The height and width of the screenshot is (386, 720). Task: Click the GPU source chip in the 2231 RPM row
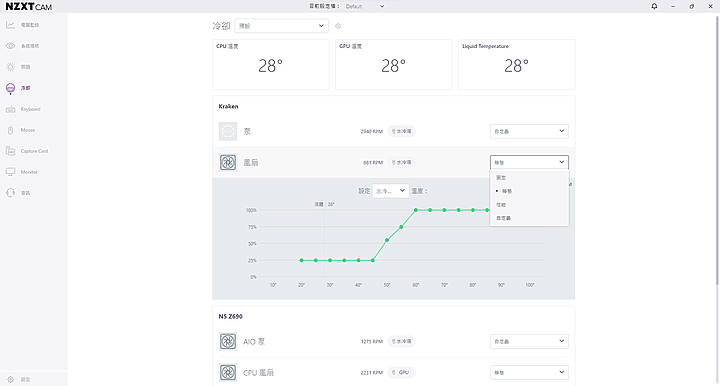401,373
